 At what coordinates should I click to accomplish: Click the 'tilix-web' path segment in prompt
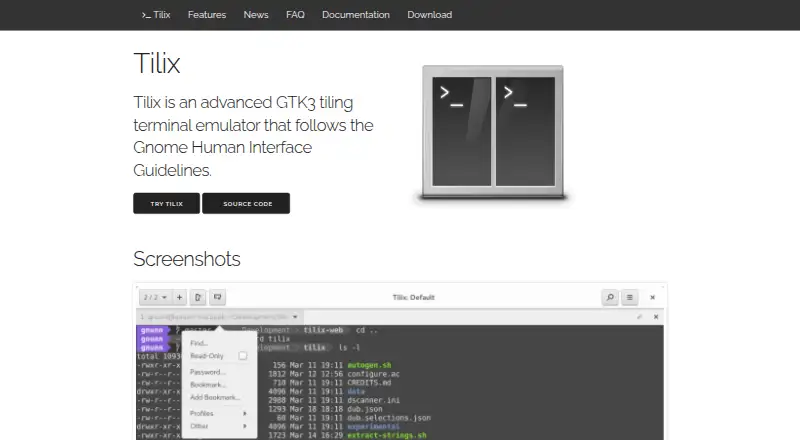coord(323,330)
